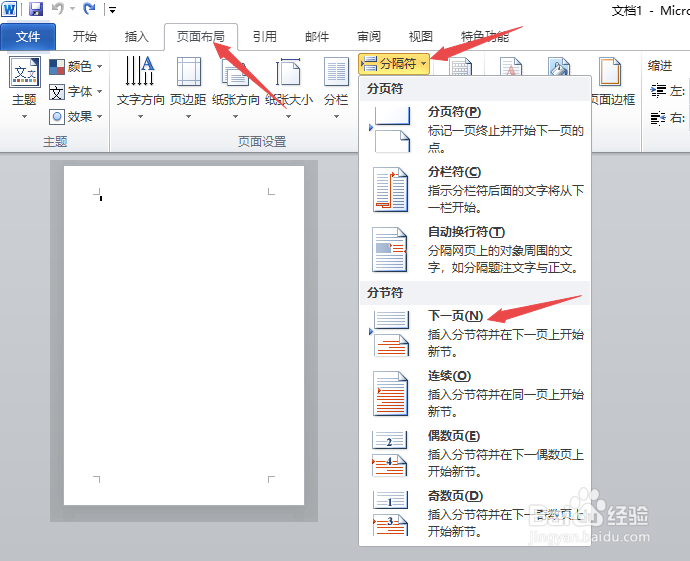Click the 文字方向 text direction icon
This screenshot has width=690, height=561.
140,71
